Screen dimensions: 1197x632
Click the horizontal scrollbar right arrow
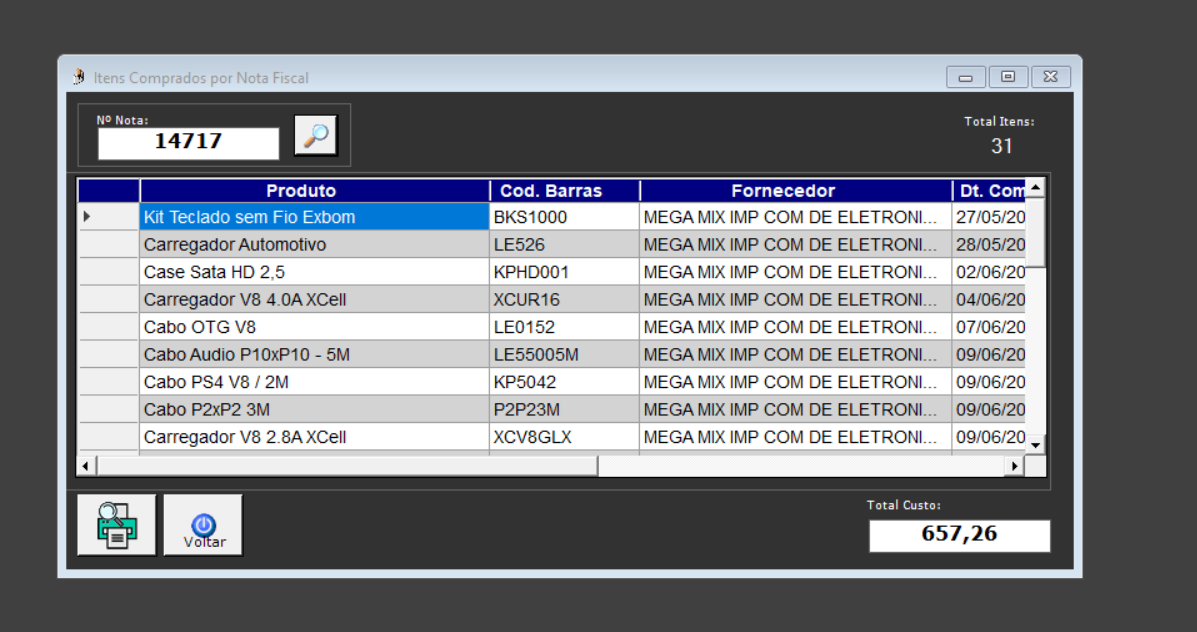1014,466
